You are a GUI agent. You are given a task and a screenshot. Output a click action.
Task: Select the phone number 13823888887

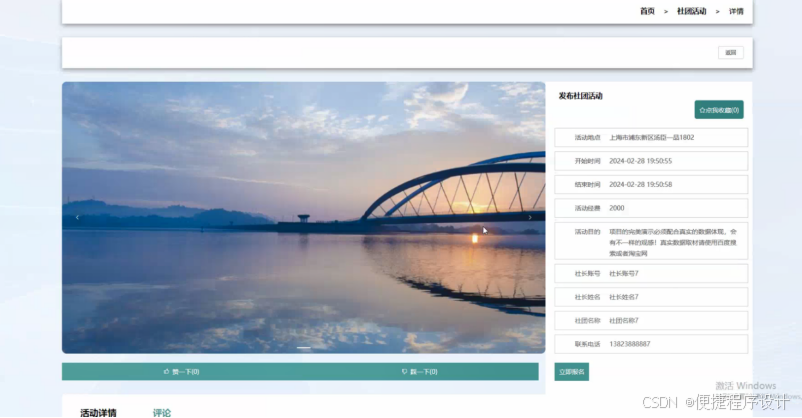[630, 344]
